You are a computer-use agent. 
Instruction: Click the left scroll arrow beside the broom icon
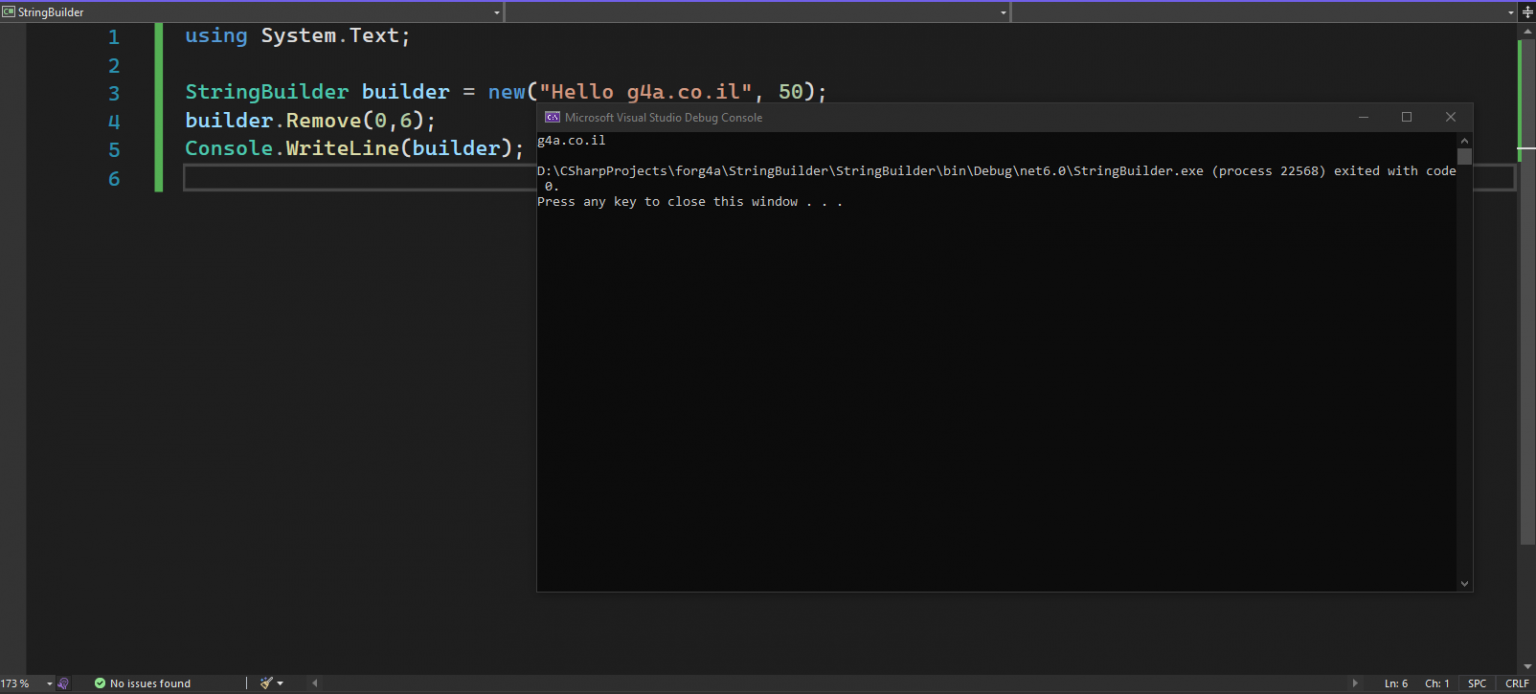pyautogui.click(x=314, y=683)
